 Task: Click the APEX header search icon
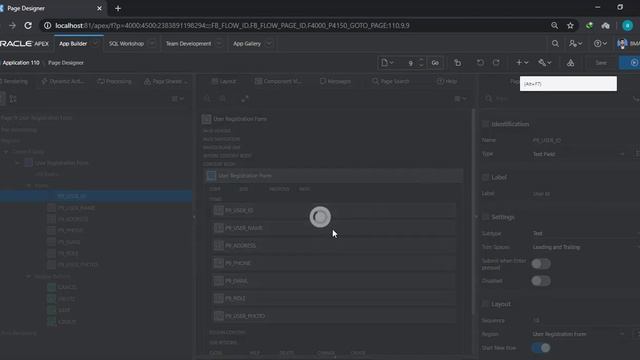point(555,43)
